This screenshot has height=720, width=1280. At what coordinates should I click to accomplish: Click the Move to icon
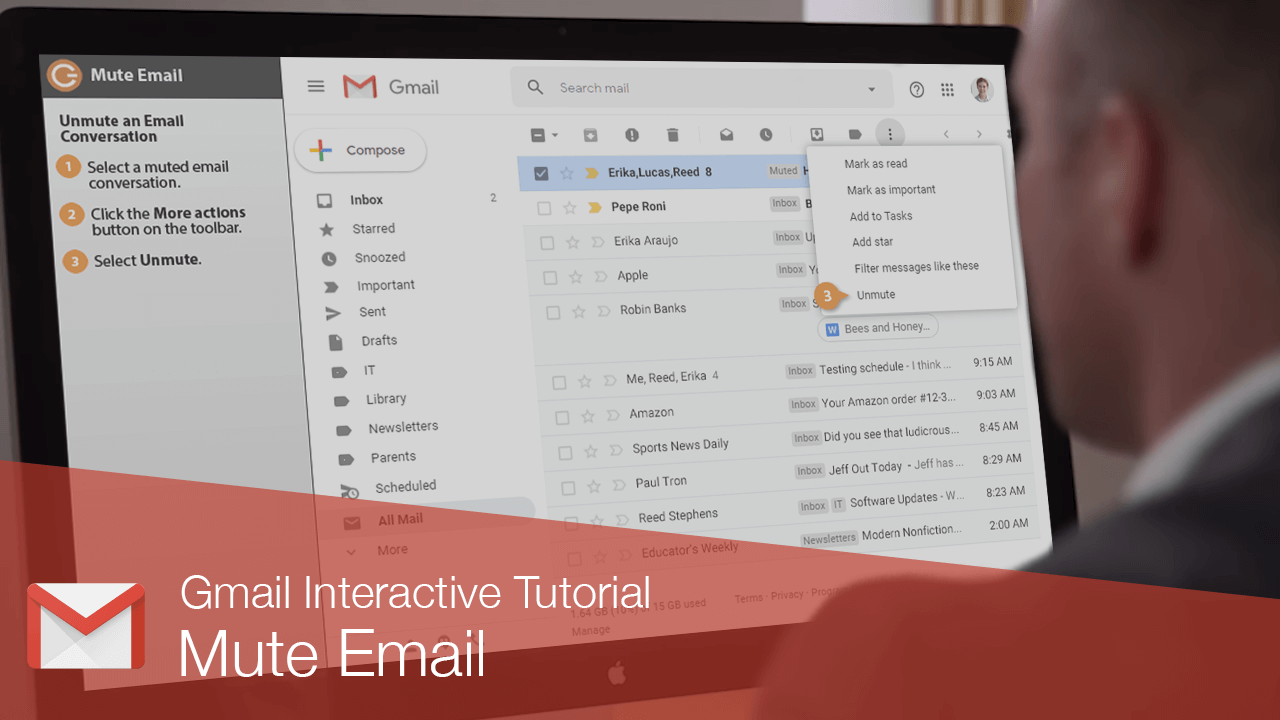tap(816, 134)
